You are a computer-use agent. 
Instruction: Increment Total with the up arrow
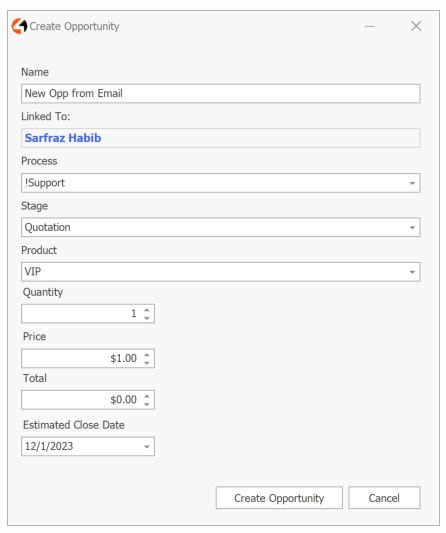click(x=147, y=396)
